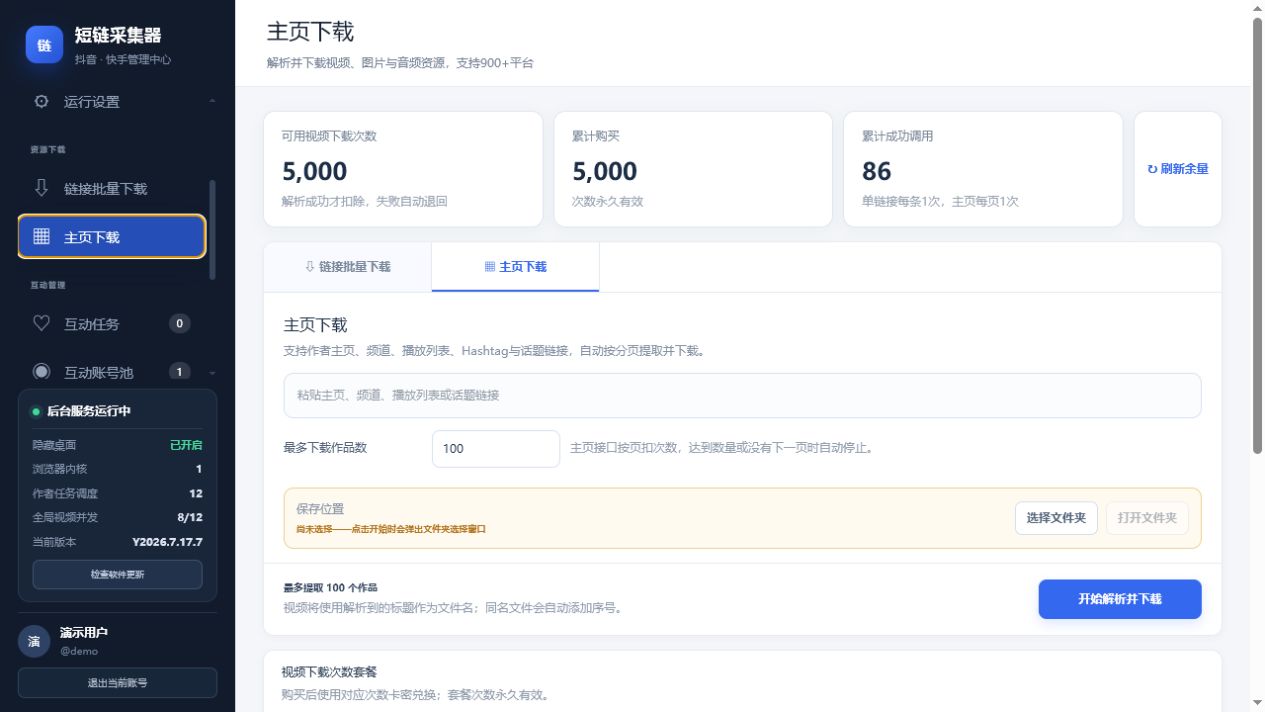Viewport: 1265px width, 712px height.
Task: Click the 演示用户 username
Action: (84, 632)
